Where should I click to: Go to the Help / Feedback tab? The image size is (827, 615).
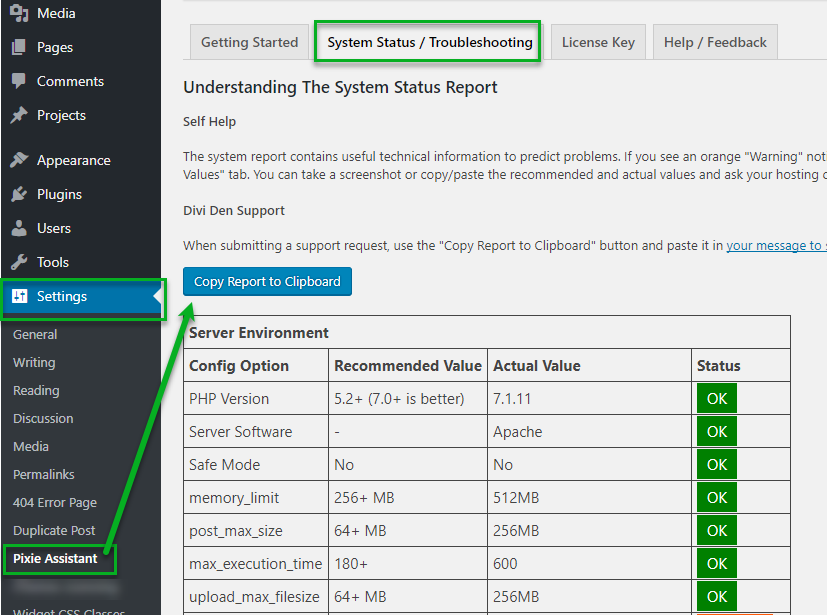tap(715, 42)
